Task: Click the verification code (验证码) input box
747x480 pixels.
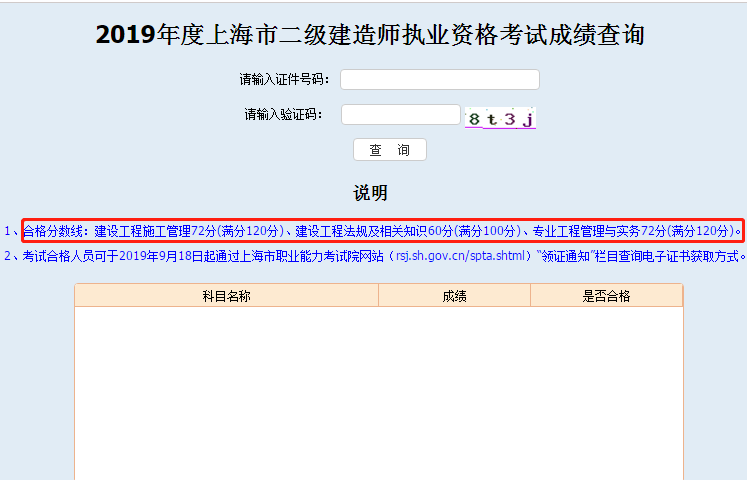Action: (400, 115)
